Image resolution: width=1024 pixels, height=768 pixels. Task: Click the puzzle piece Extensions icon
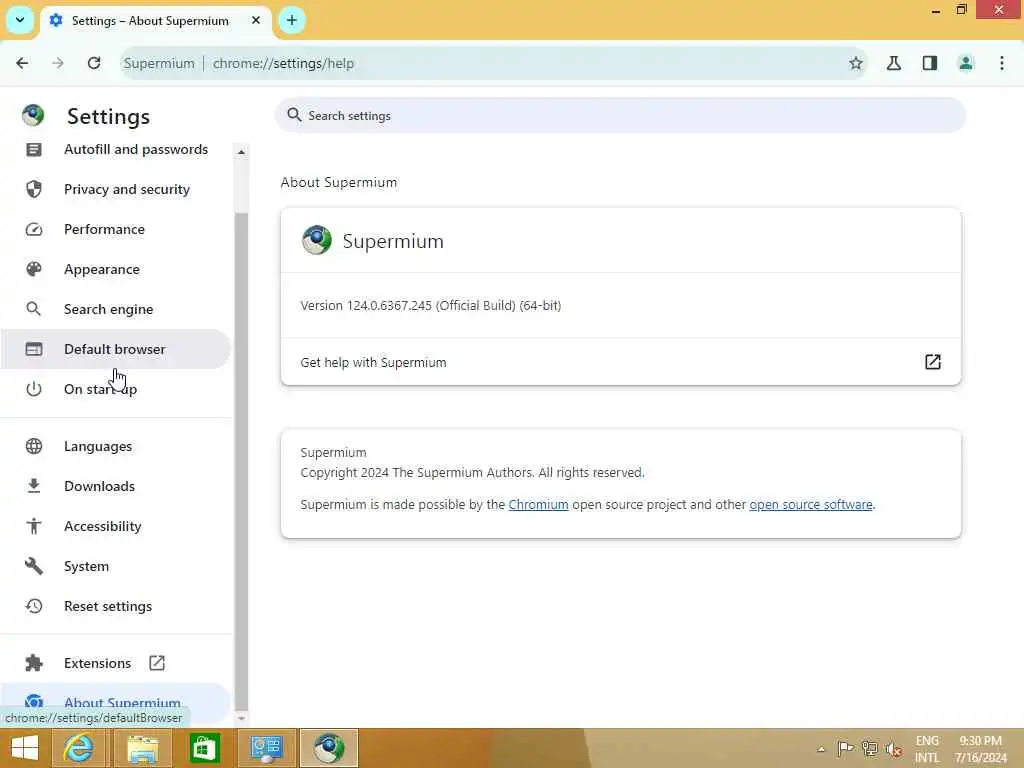point(34,663)
